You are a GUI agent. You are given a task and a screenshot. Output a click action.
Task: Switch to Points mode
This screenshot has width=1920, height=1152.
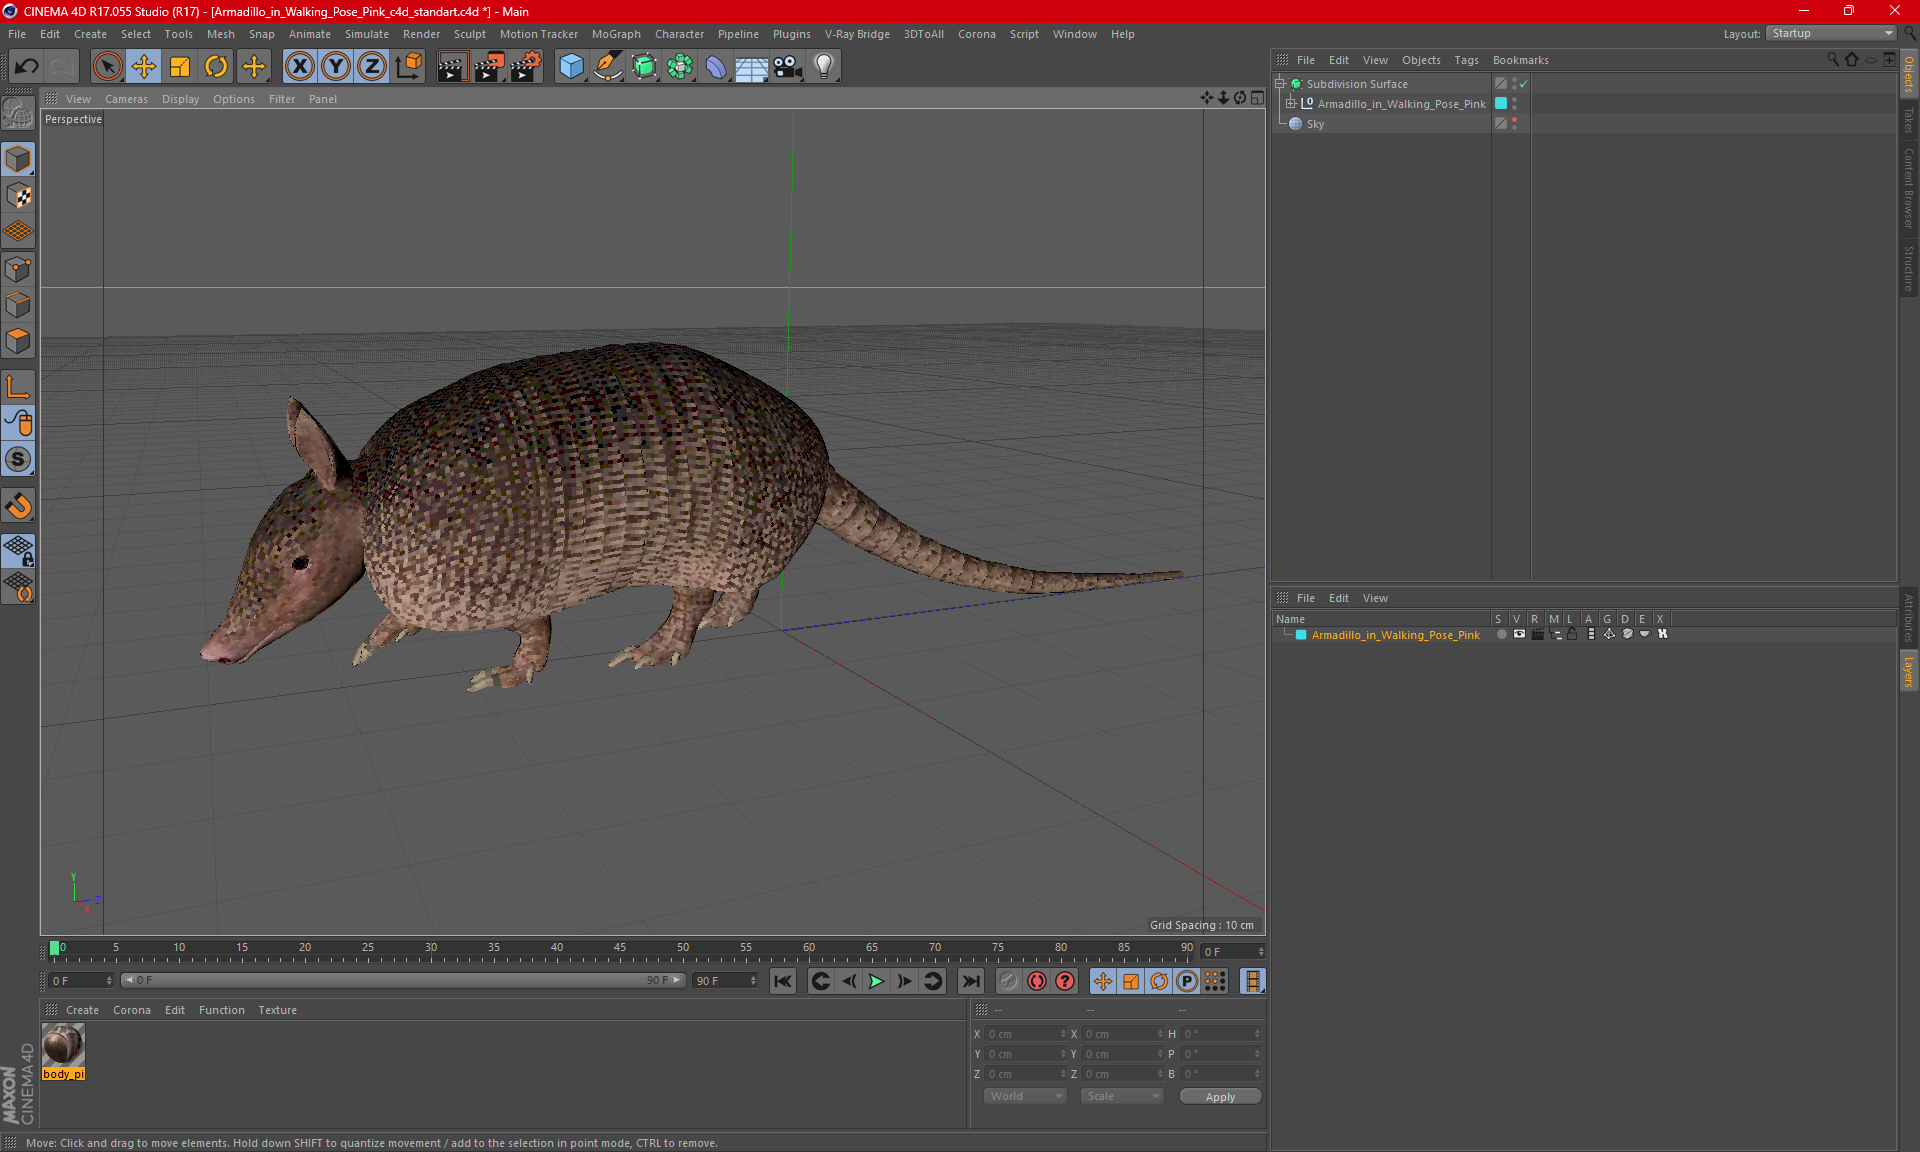[x=19, y=269]
